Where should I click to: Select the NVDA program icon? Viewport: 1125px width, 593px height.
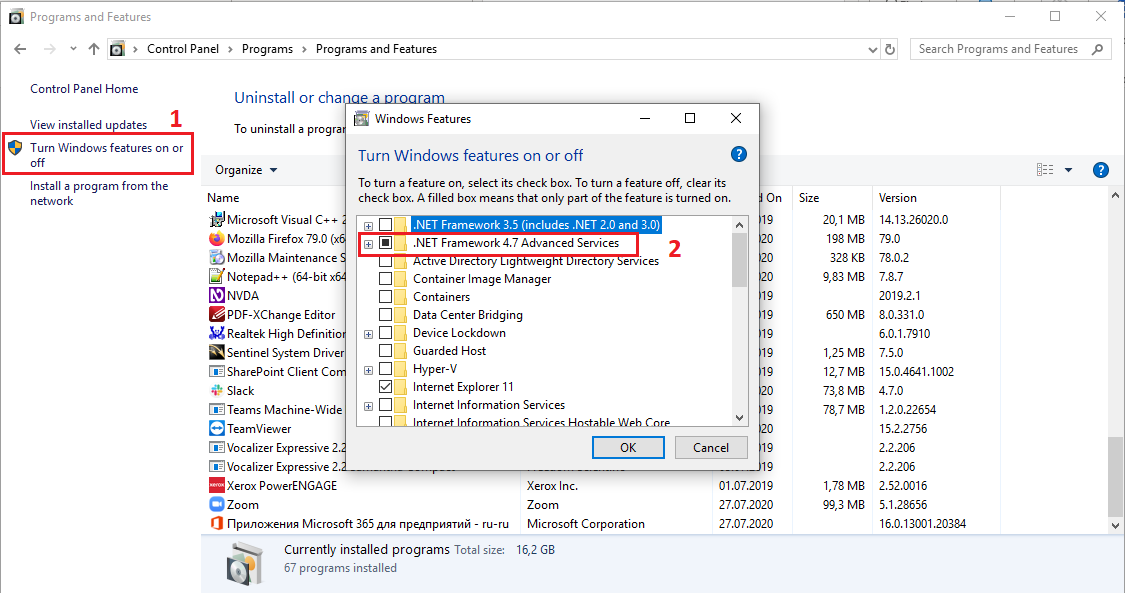217,295
